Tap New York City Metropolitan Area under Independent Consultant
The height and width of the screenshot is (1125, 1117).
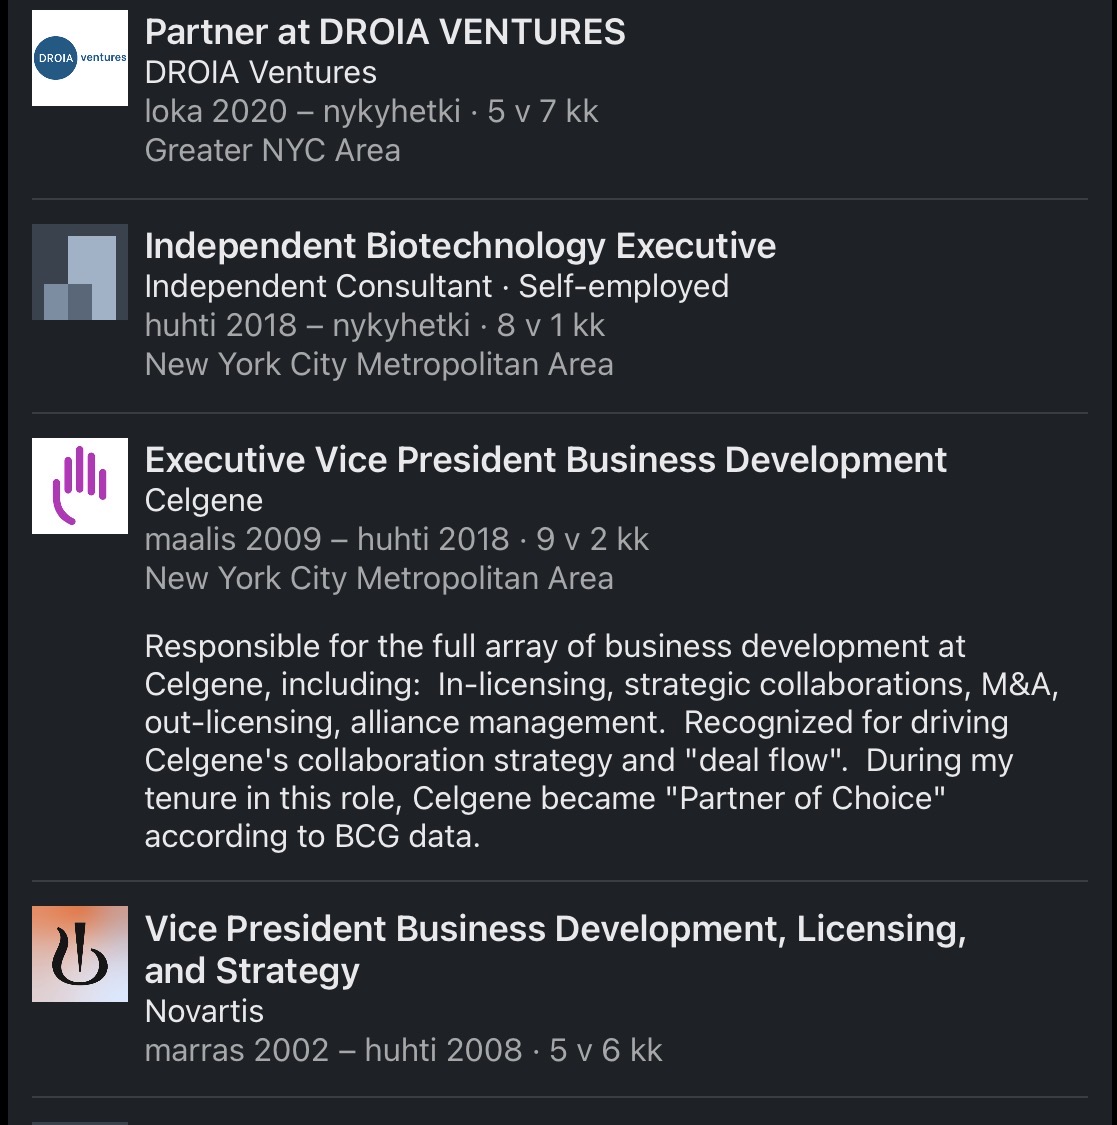(379, 364)
